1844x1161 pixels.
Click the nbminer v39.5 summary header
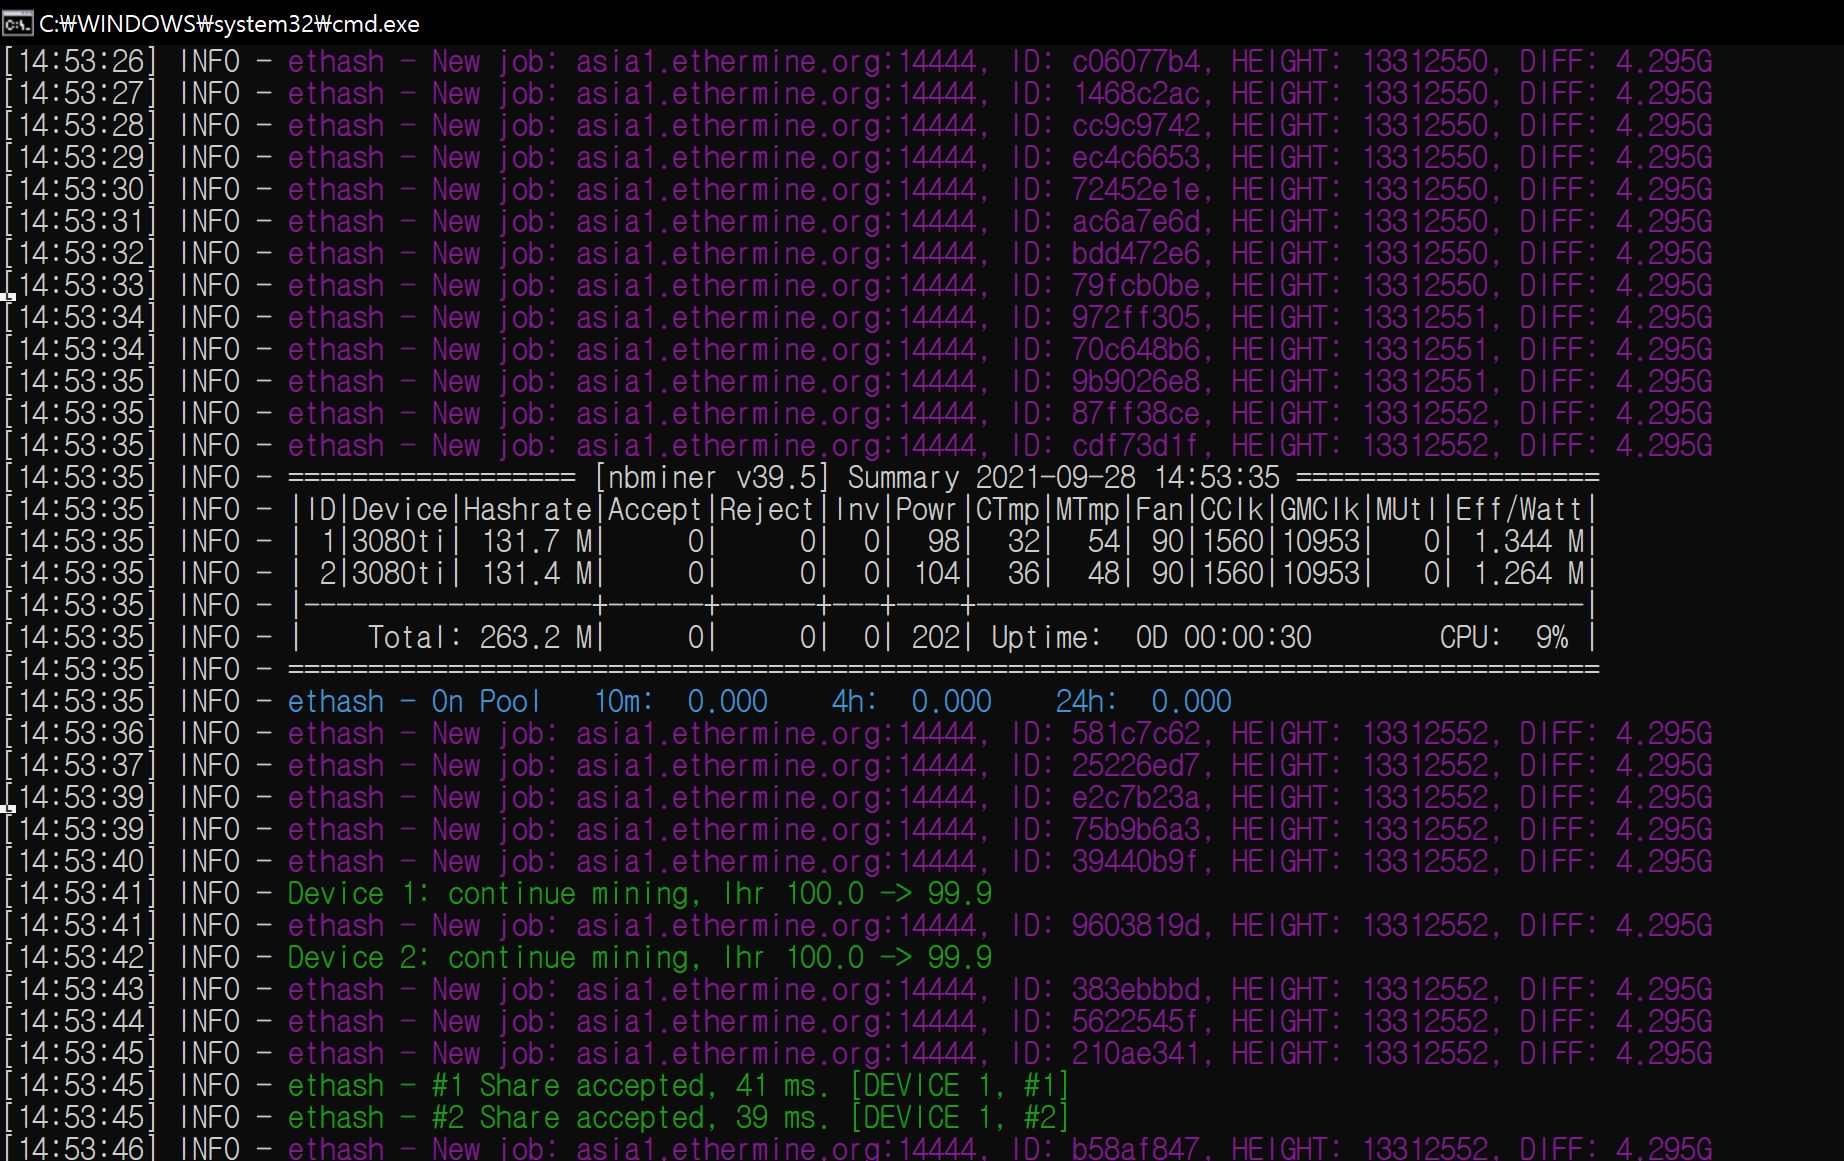click(x=943, y=478)
